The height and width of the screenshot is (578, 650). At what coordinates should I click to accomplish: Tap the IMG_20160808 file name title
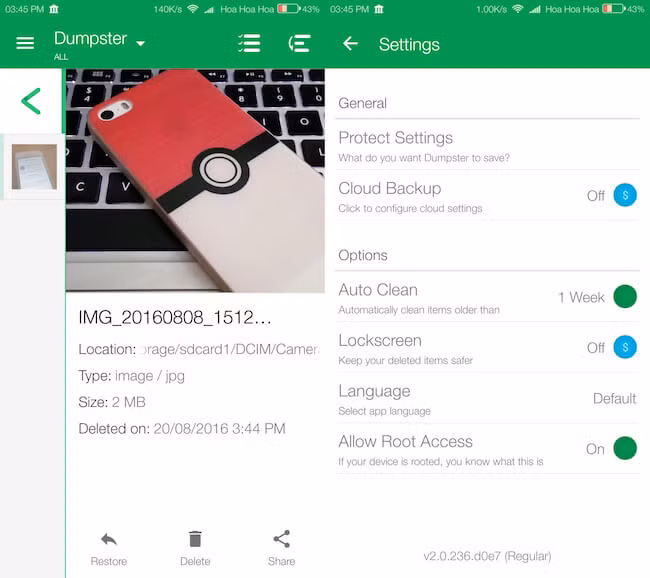(x=175, y=317)
